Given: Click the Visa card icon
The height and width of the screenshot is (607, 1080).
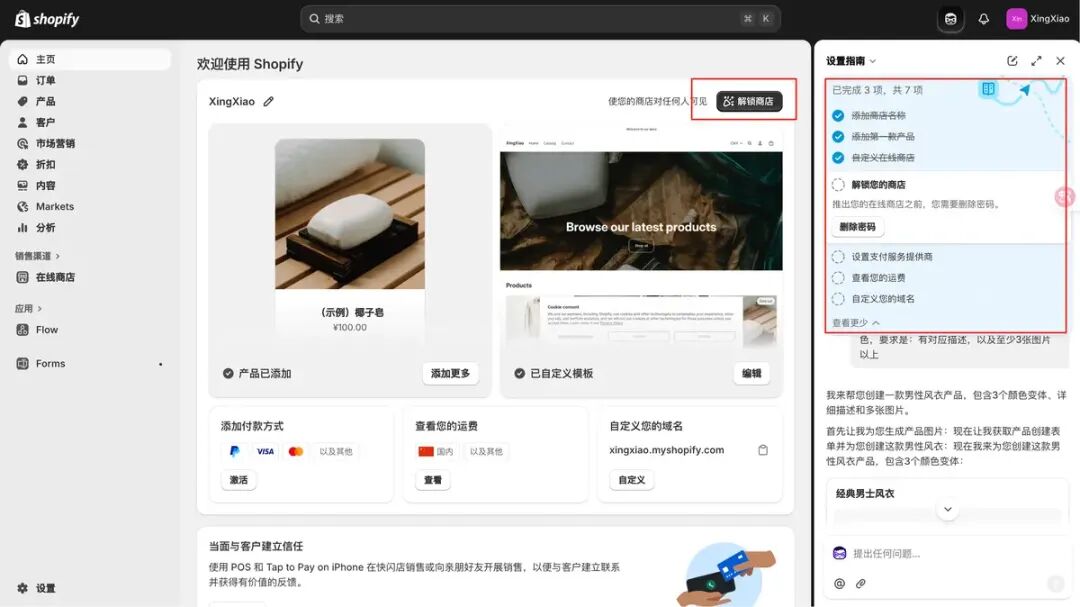Looking at the screenshot, I should (265, 451).
